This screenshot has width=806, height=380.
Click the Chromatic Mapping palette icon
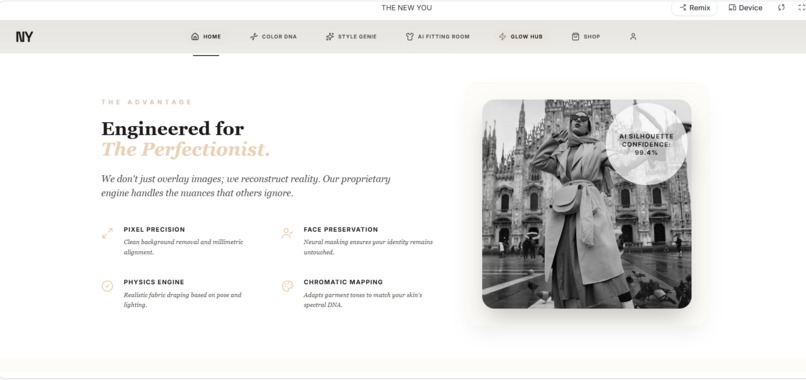coord(287,286)
